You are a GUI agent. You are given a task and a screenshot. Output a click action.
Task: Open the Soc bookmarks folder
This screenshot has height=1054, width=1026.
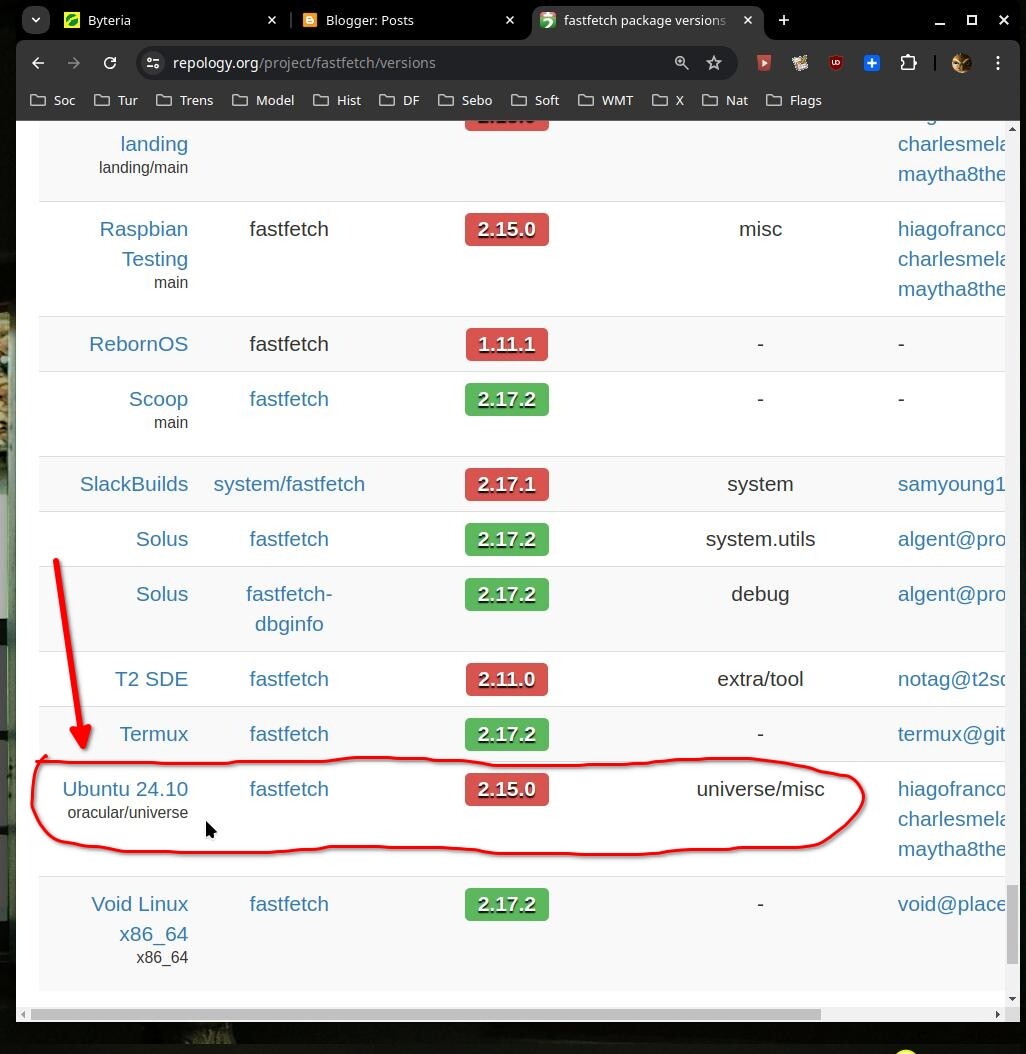[52, 100]
